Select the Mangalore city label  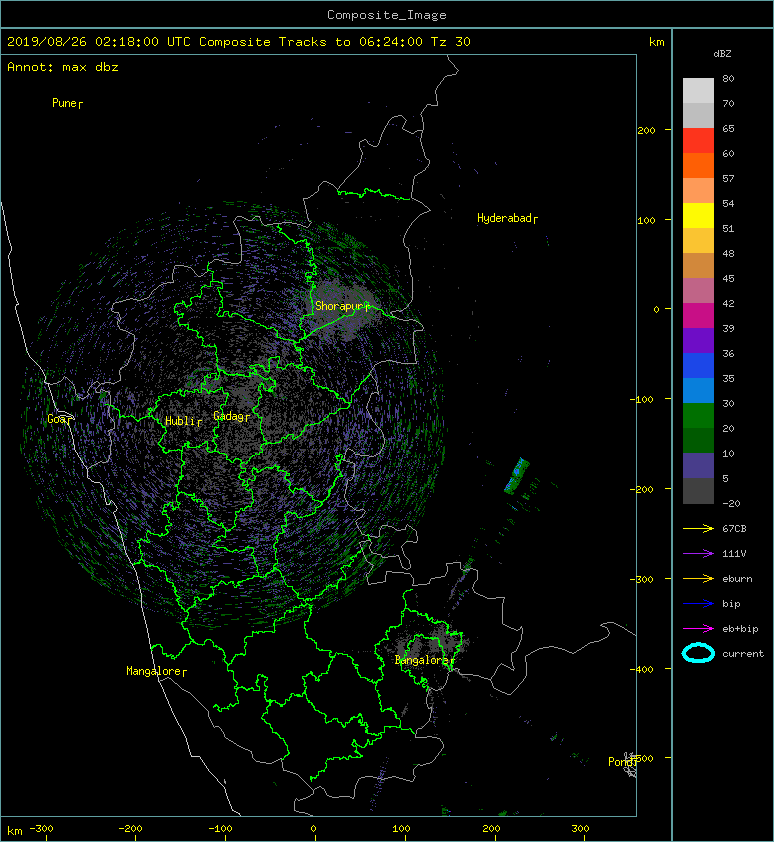[x=154, y=671]
